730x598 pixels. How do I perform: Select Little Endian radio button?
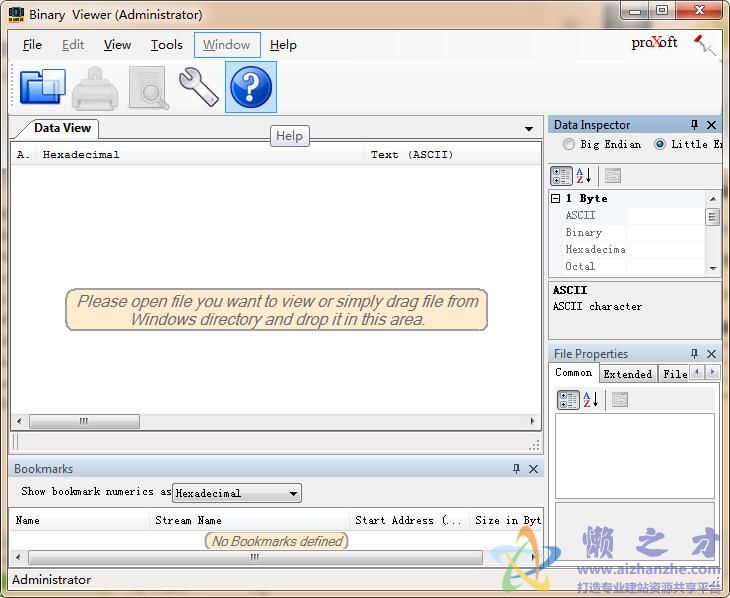tap(660, 144)
